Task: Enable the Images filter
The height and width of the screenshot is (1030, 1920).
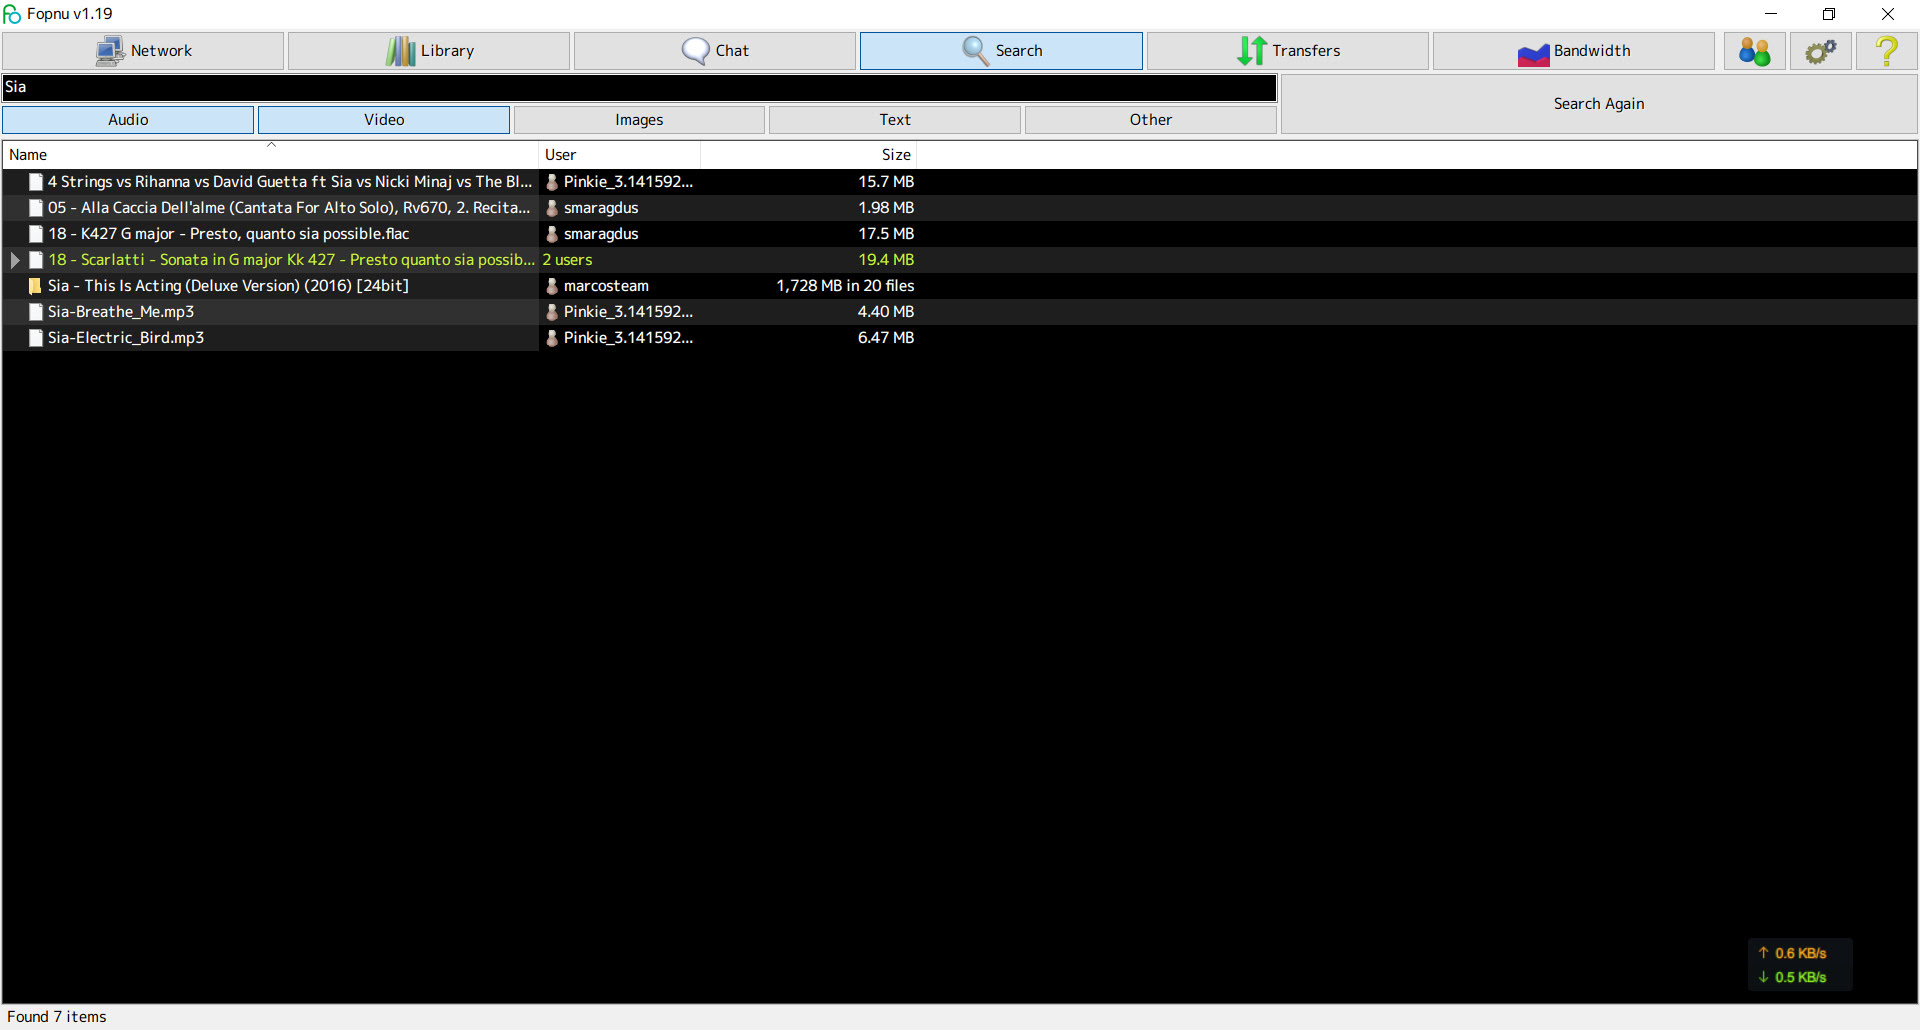Action: tap(639, 120)
